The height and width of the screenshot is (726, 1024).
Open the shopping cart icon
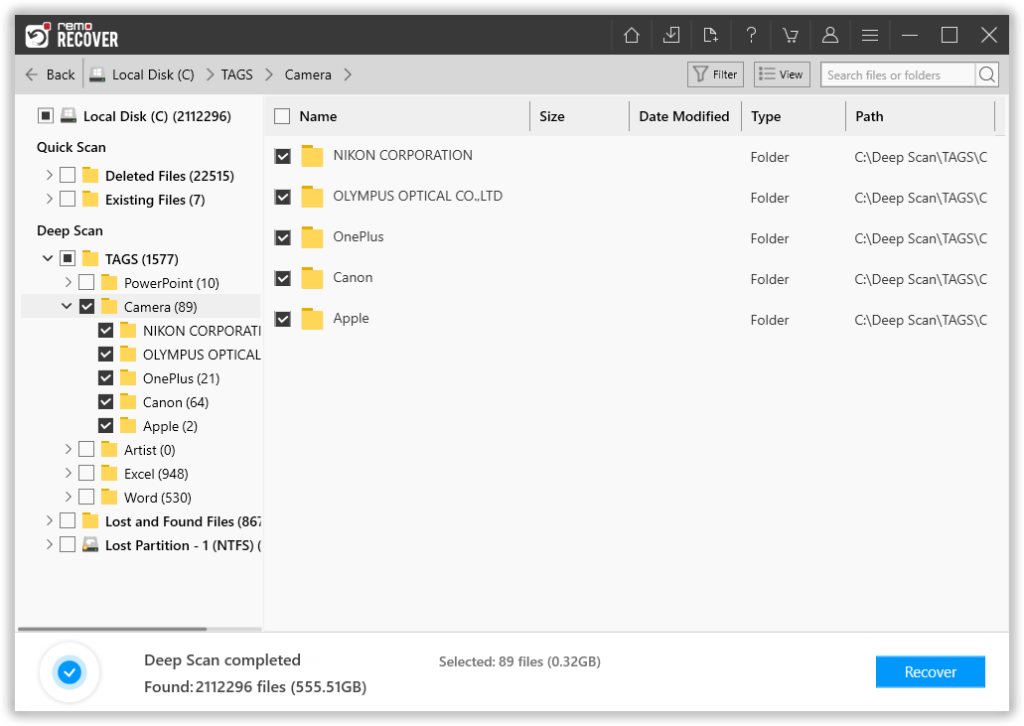point(790,35)
